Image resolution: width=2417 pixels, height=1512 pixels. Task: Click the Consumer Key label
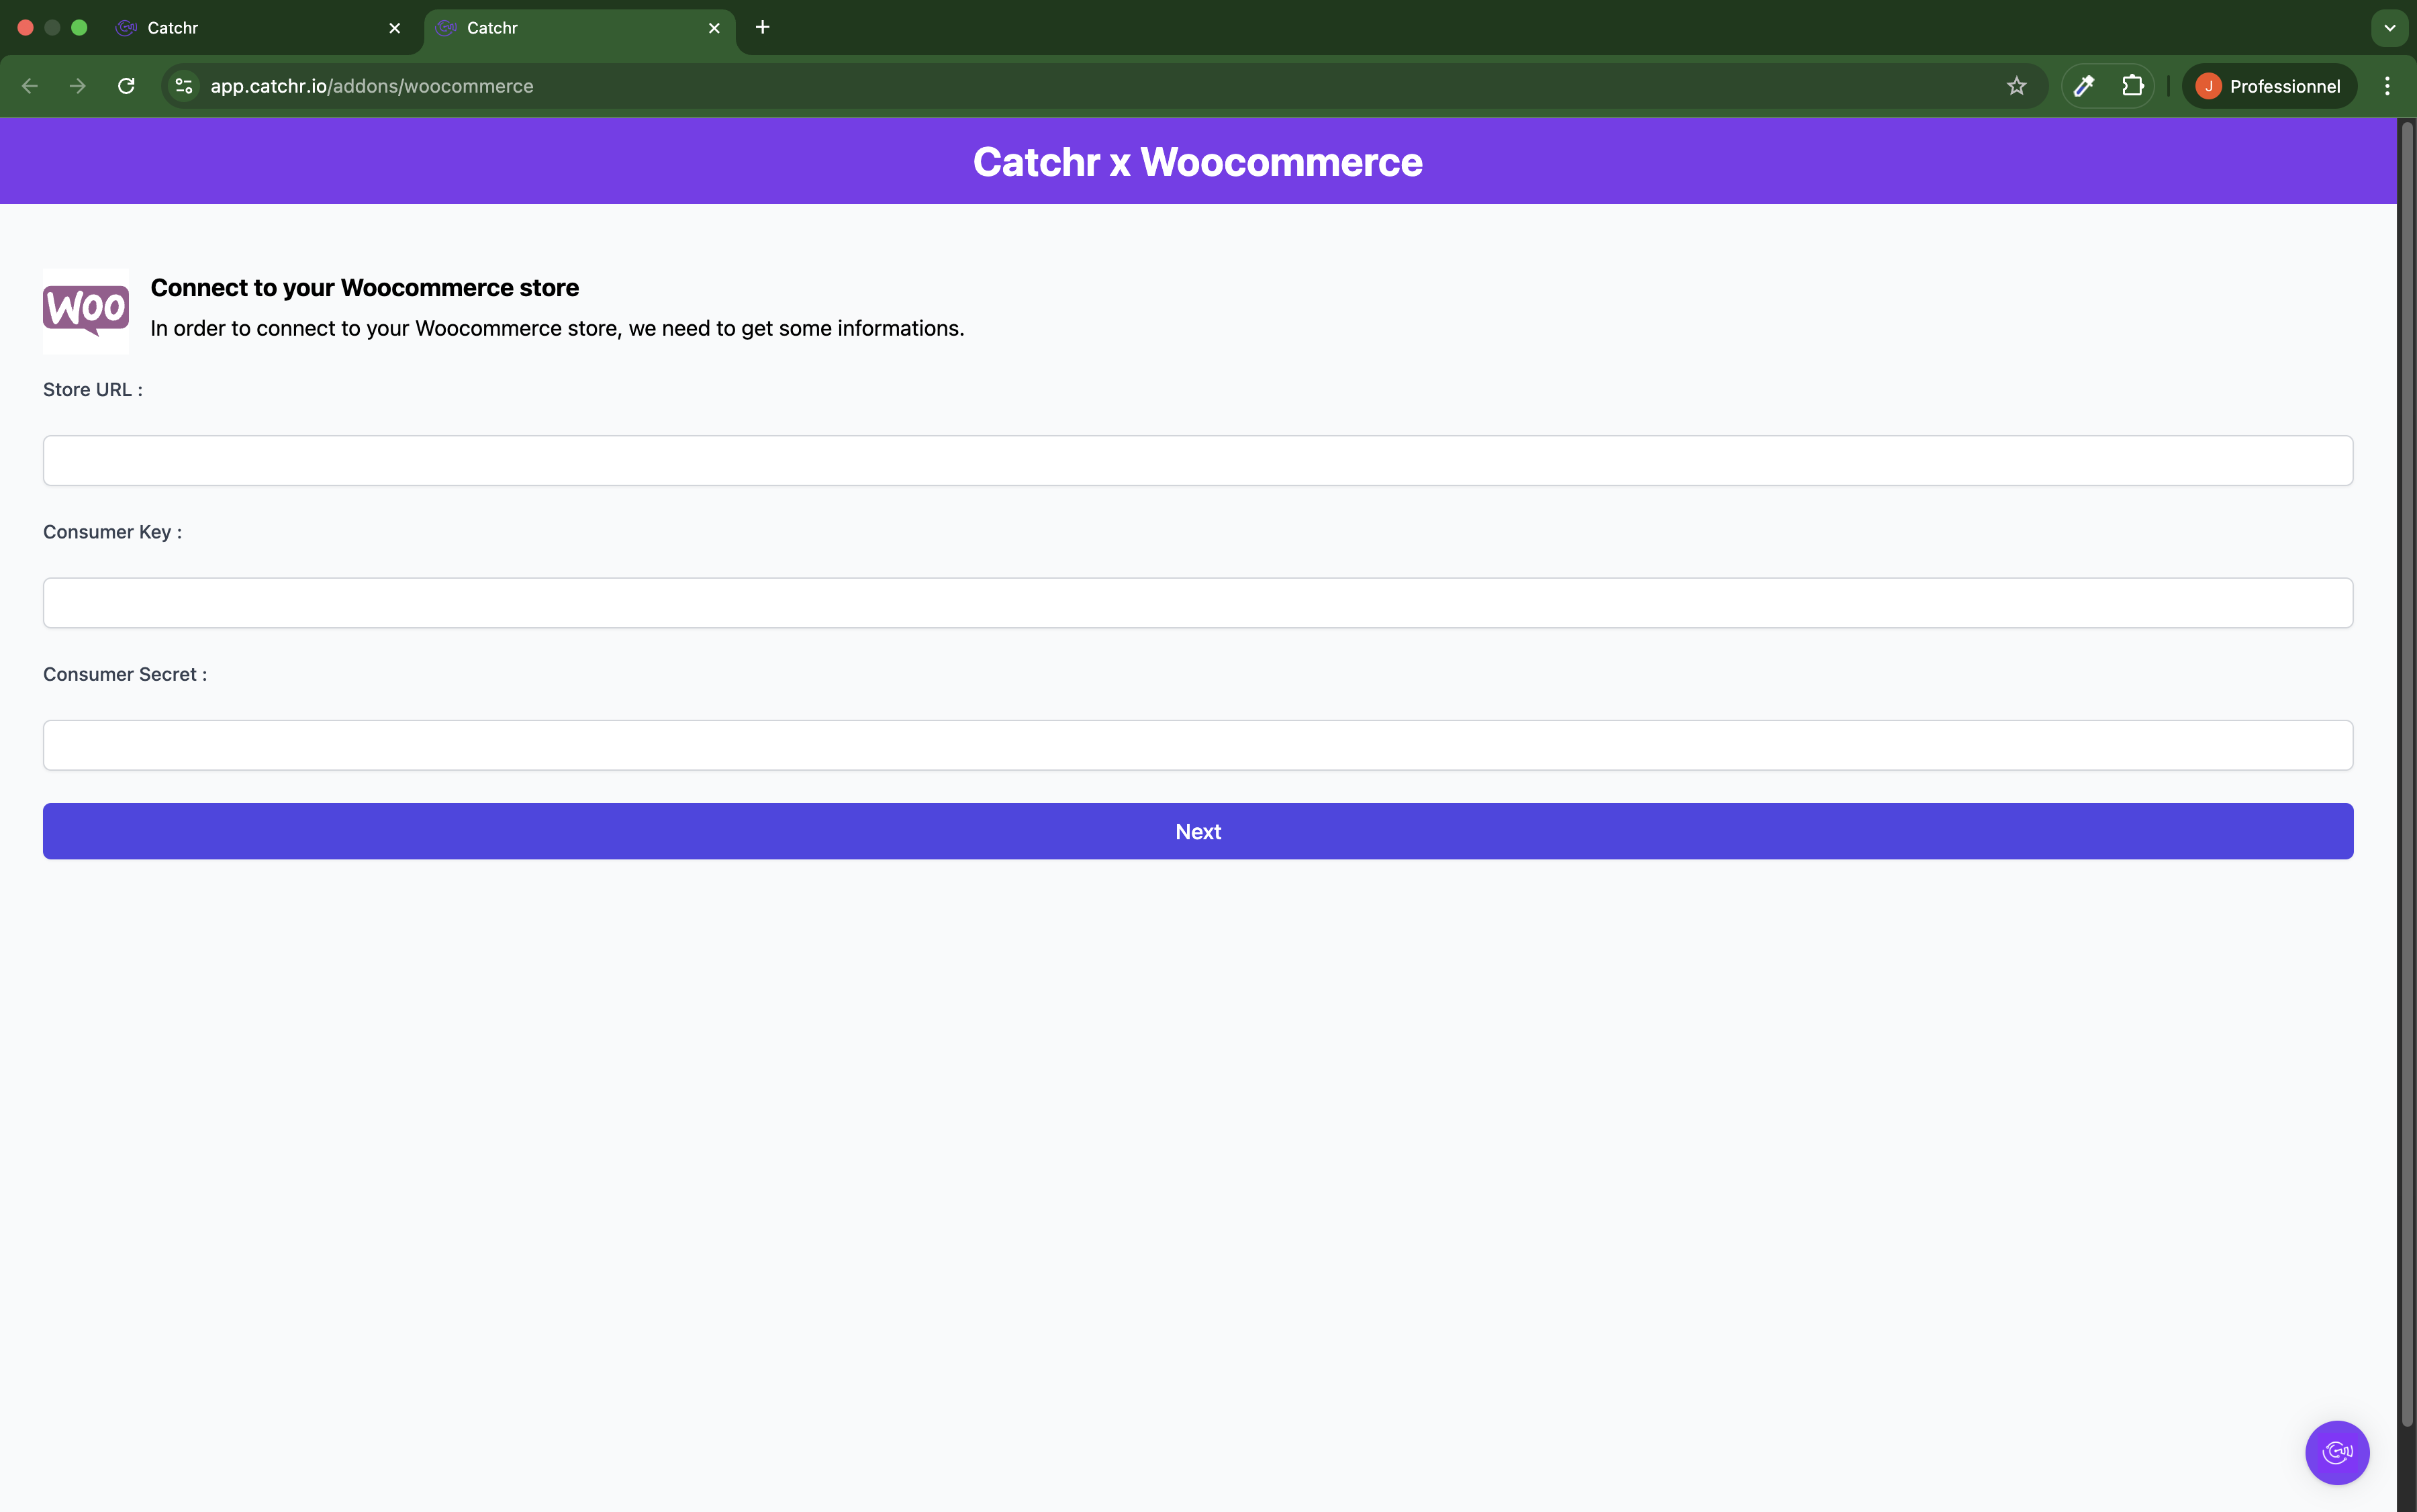[112, 532]
